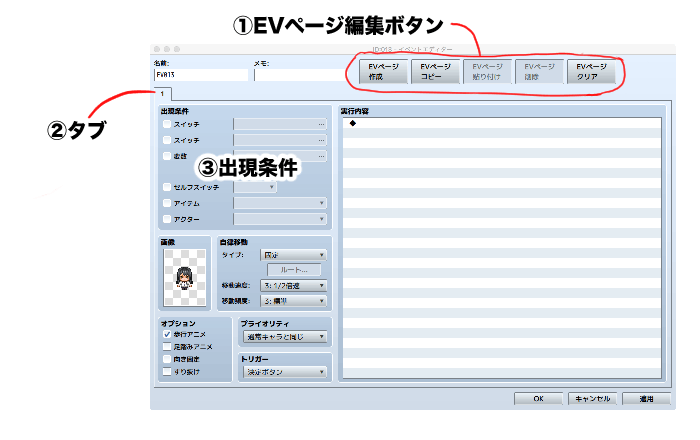Click the ルート... button
Viewport: 700px width, 440px height.
click(x=294, y=270)
